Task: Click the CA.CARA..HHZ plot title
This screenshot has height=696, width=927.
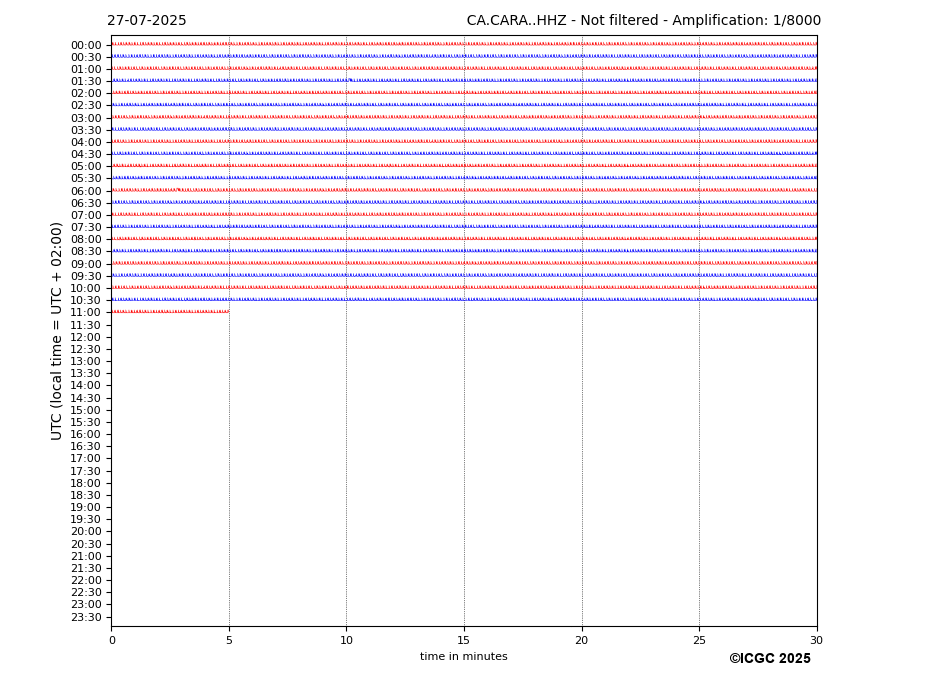Action: click(644, 21)
